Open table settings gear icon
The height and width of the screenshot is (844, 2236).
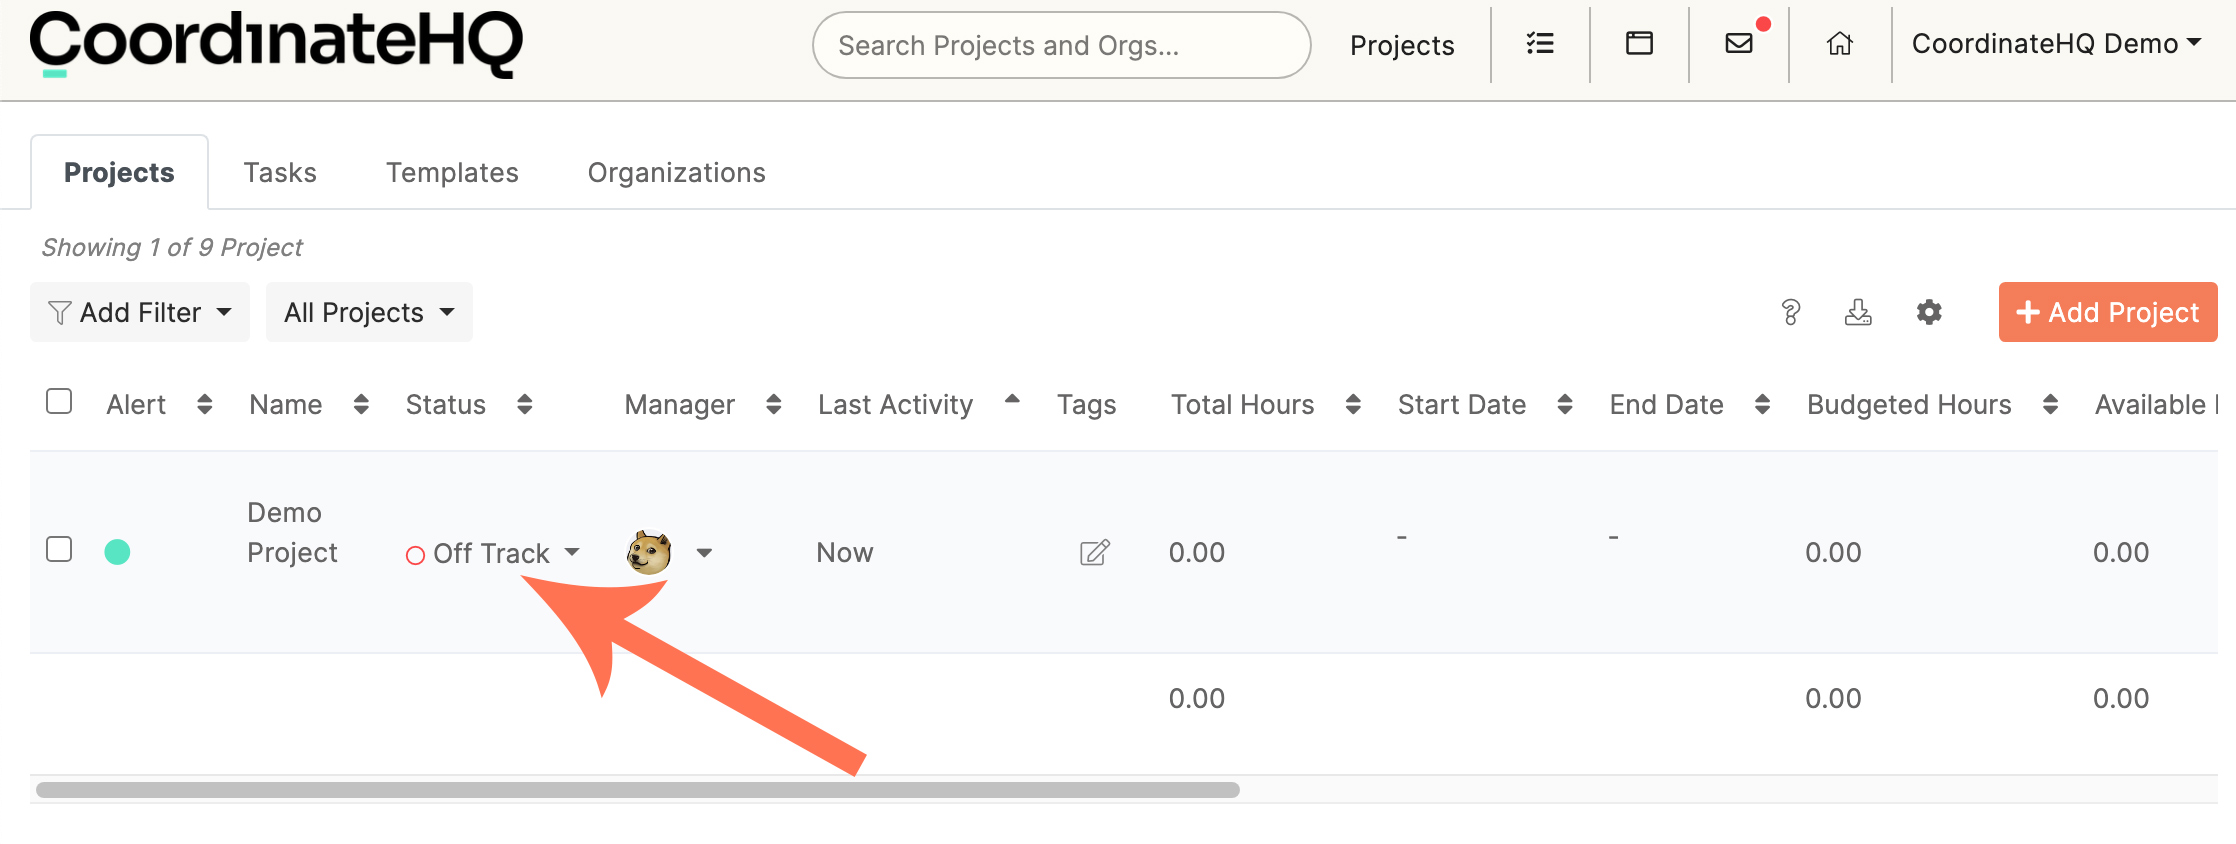[1929, 312]
